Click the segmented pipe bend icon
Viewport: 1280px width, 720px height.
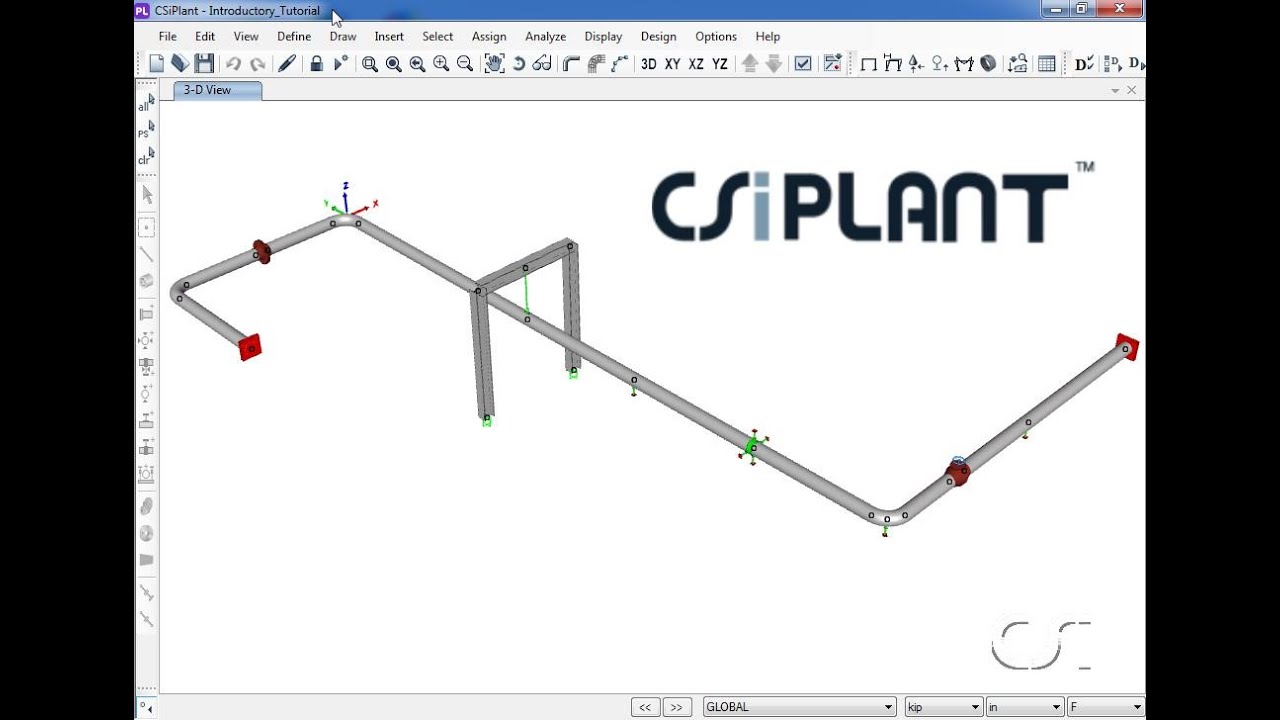(x=596, y=64)
